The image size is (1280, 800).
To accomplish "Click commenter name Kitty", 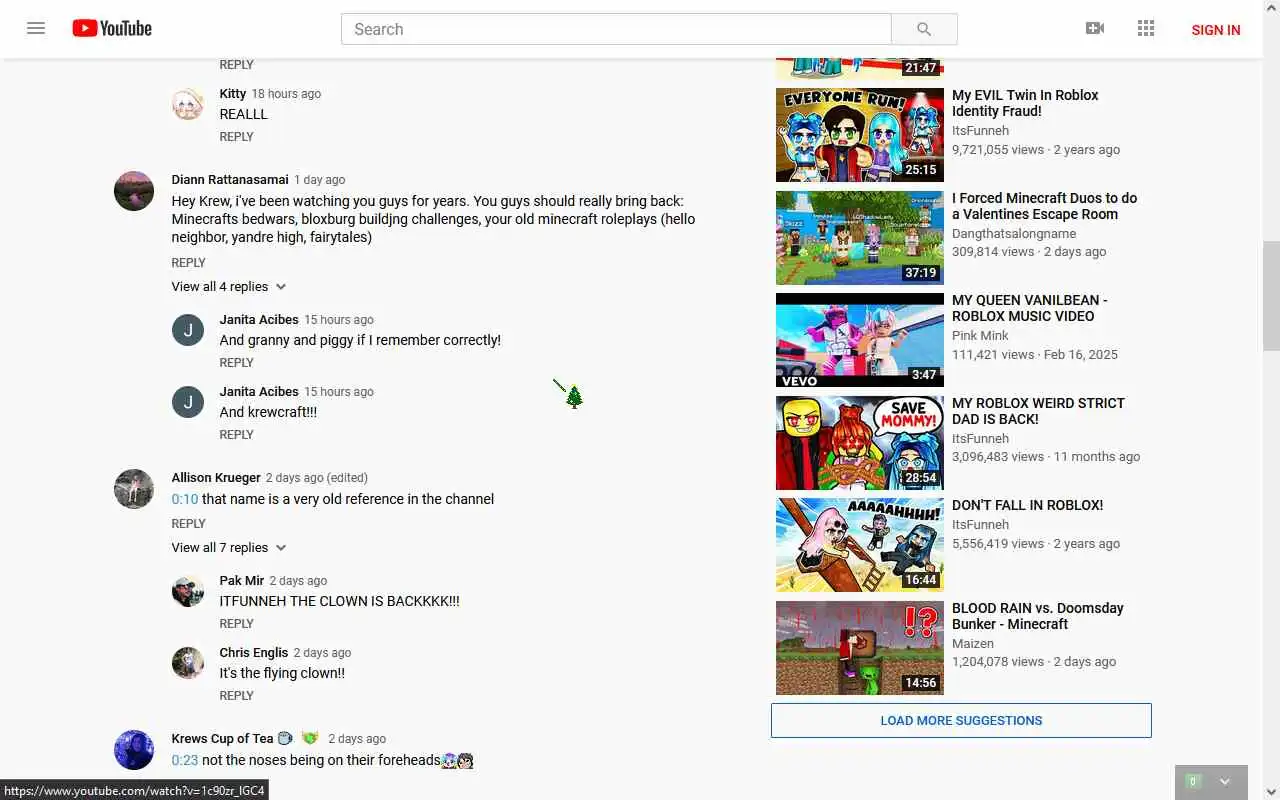I will click(x=233, y=94).
